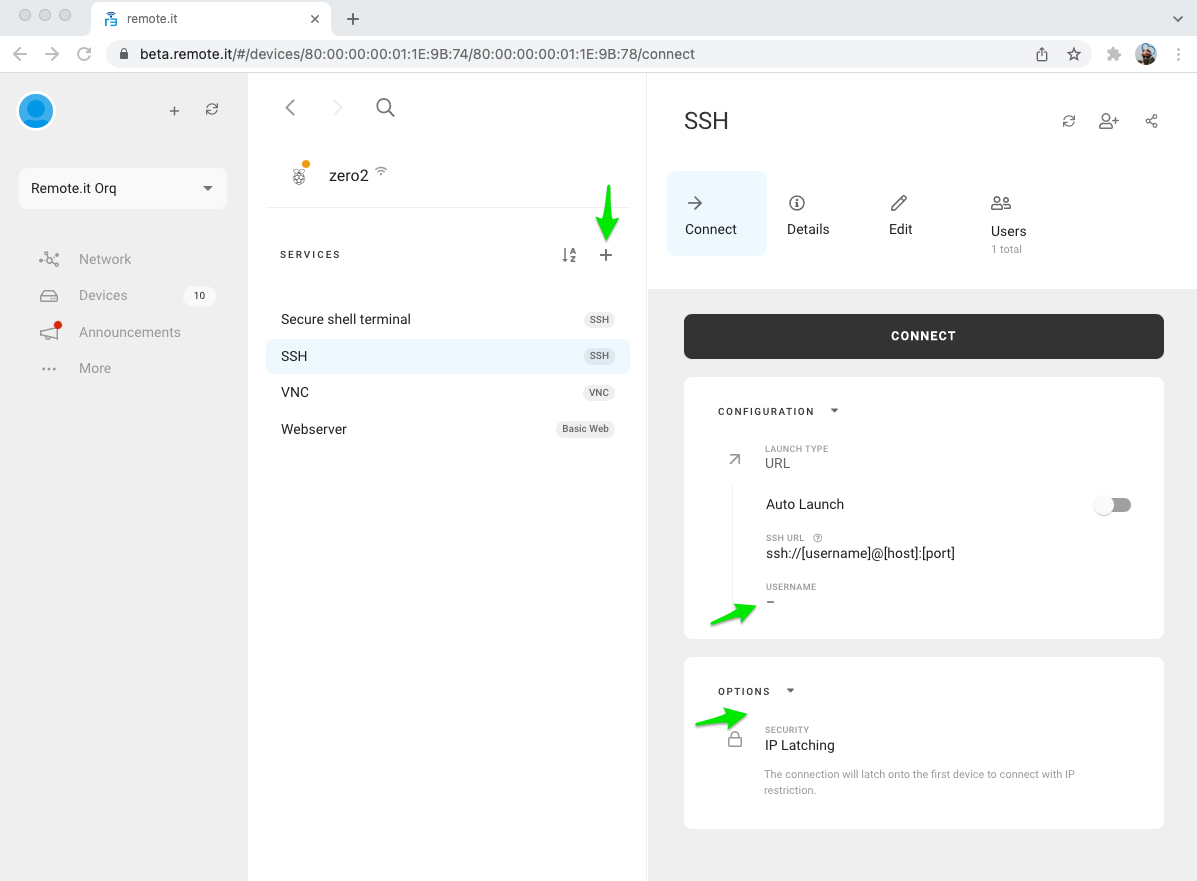
Task: Click the SSH page title
Action: (706, 121)
